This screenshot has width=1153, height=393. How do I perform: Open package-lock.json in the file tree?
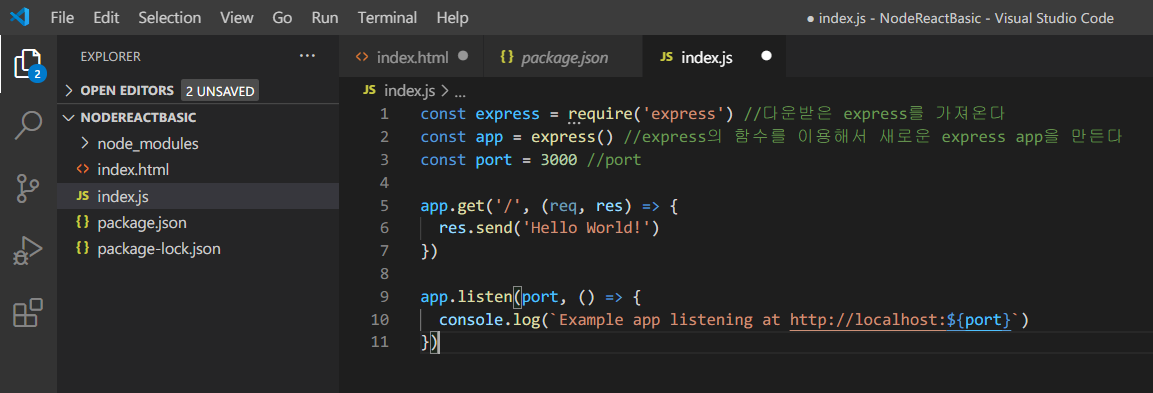159,249
